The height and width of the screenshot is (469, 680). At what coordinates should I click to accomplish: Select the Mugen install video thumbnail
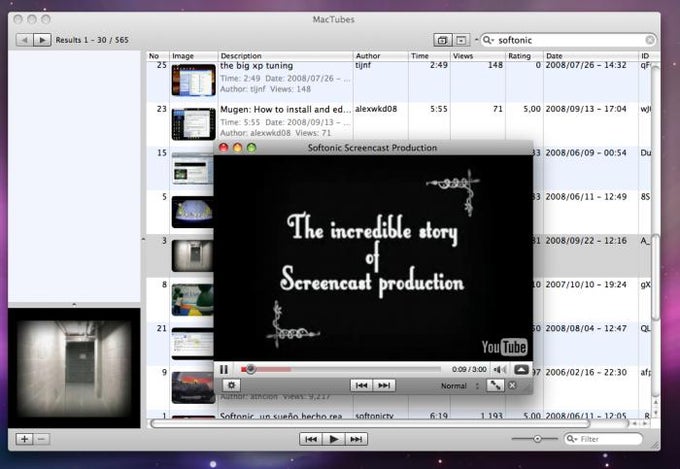(193, 124)
